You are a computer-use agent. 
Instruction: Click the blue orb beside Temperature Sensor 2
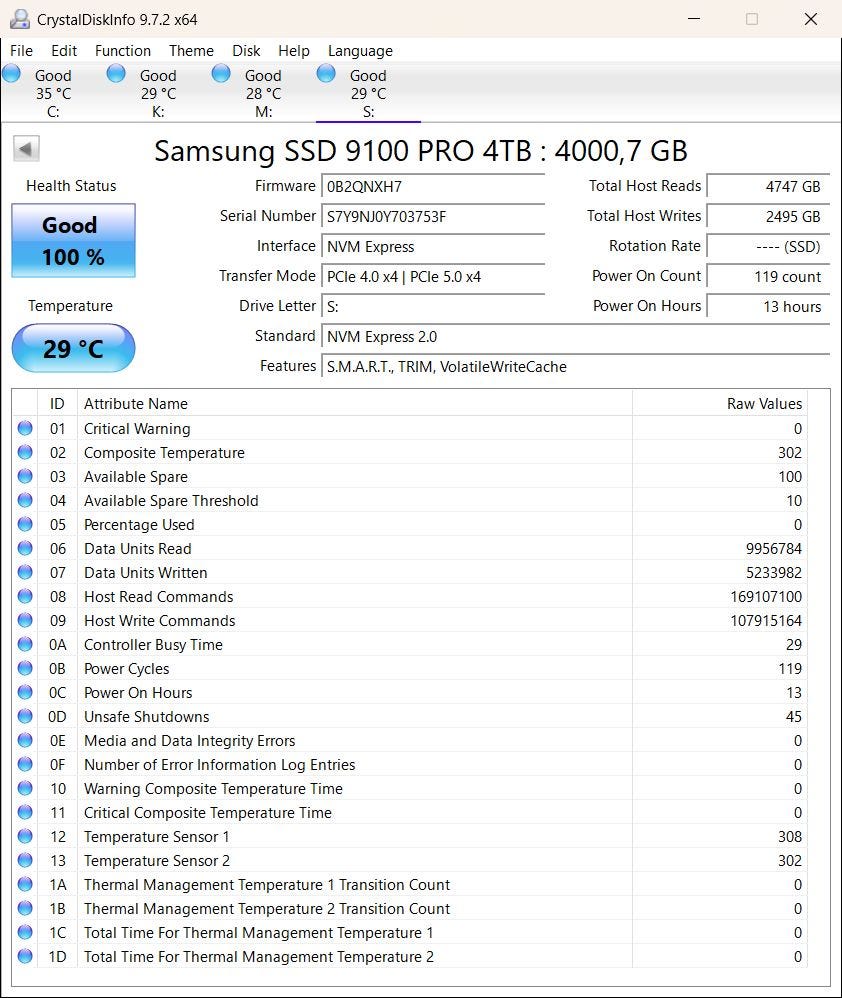[x=25, y=860]
